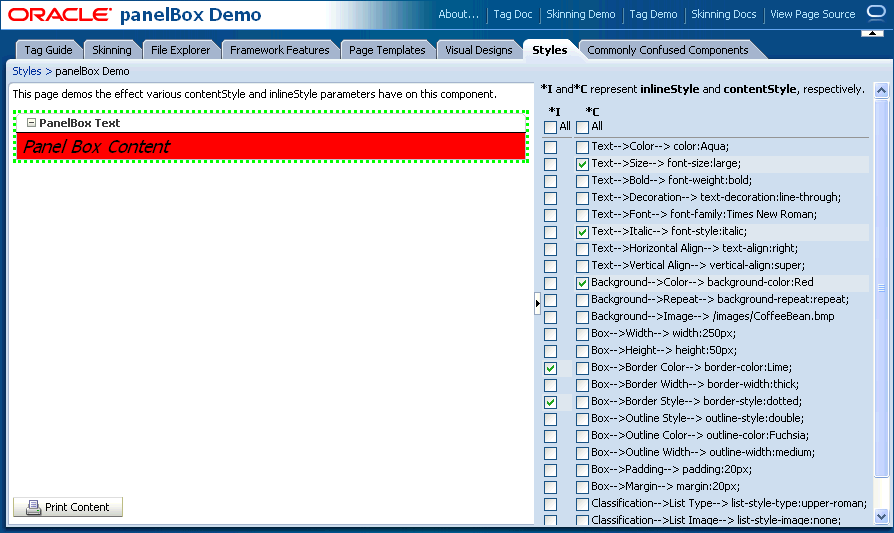
Task: Go to the Page Templates tab
Action: (x=387, y=50)
